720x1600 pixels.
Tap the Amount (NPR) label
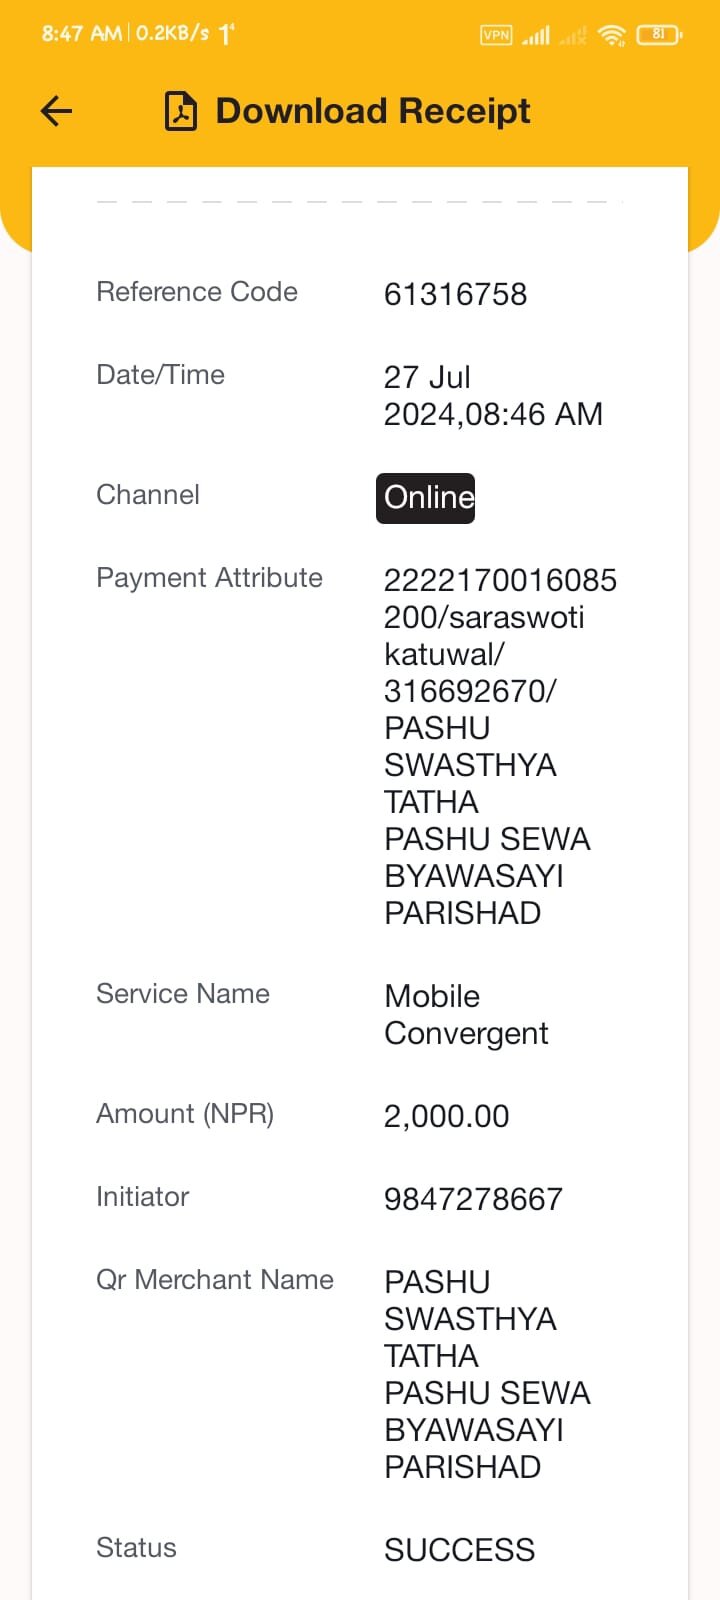coord(185,1114)
